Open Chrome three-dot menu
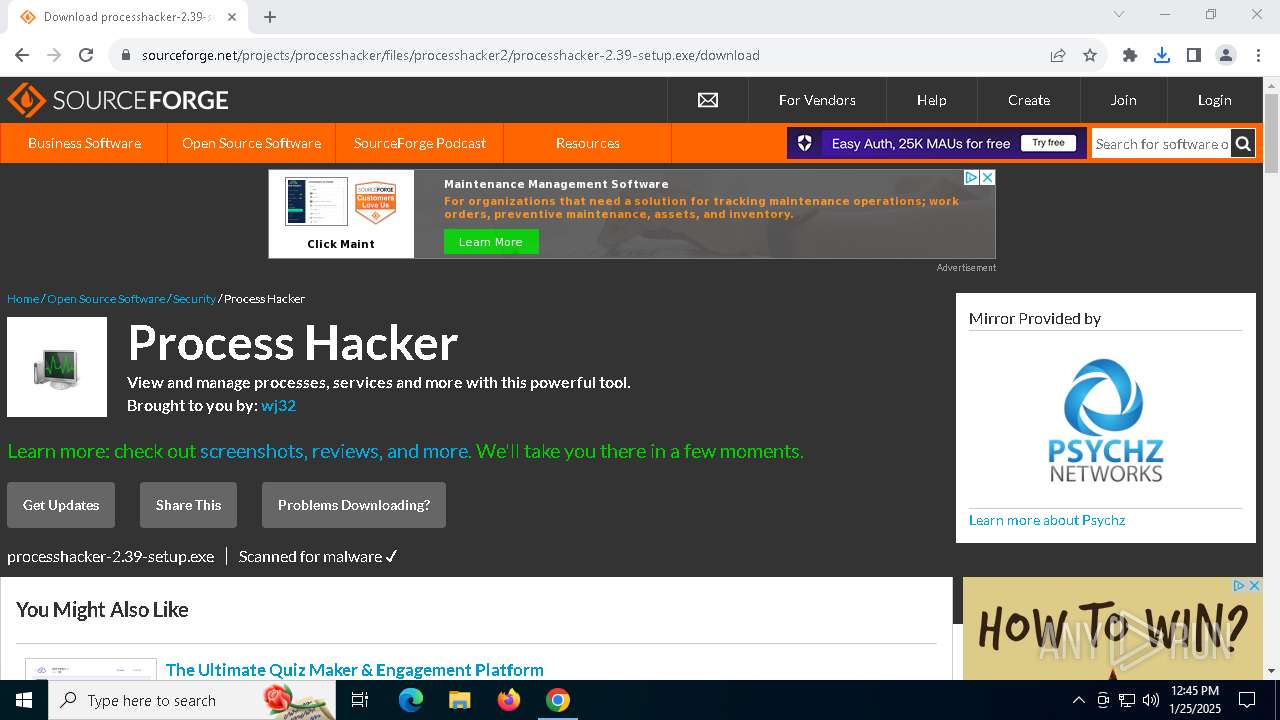 [x=1258, y=55]
